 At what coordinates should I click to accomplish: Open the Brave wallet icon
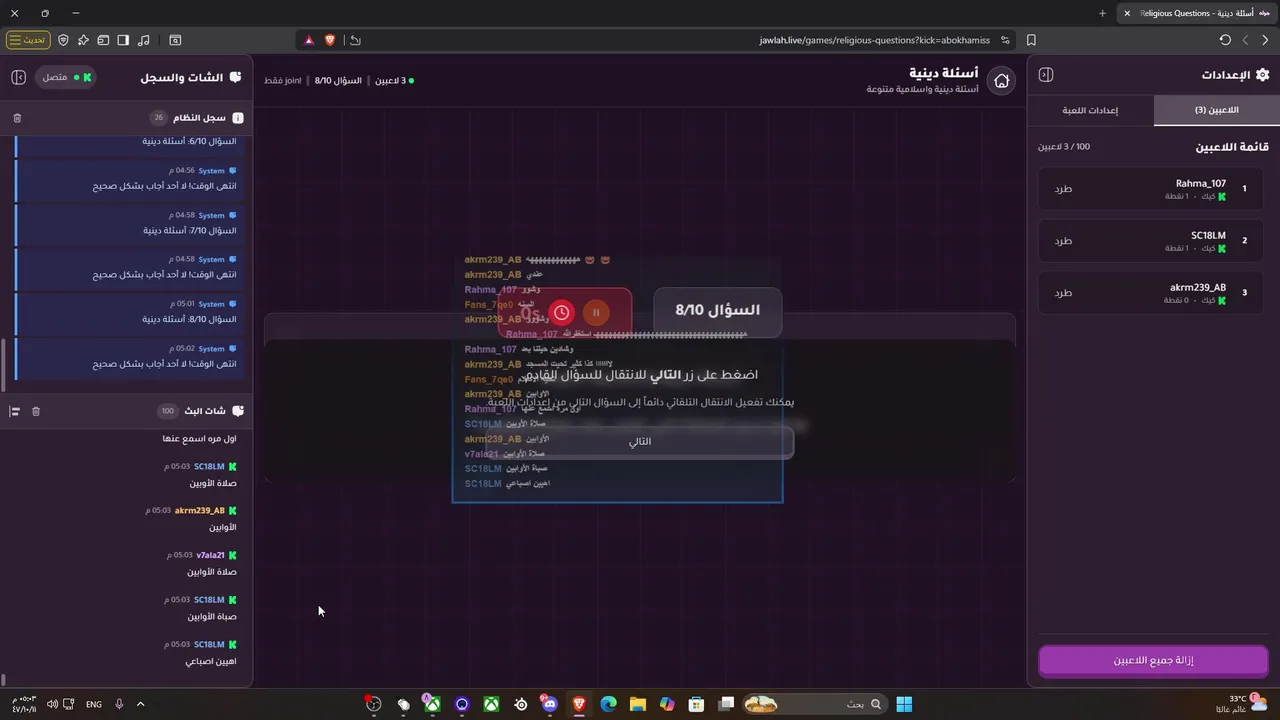click(x=103, y=40)
